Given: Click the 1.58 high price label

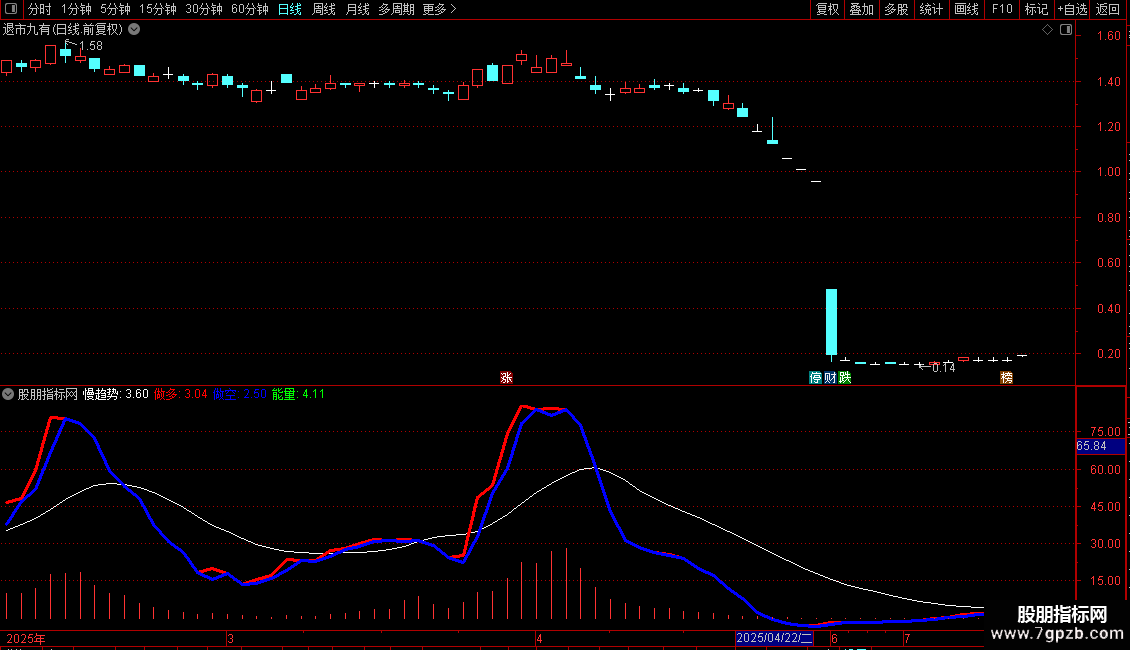Looking at the screenshot, I should tap(91, 45).
